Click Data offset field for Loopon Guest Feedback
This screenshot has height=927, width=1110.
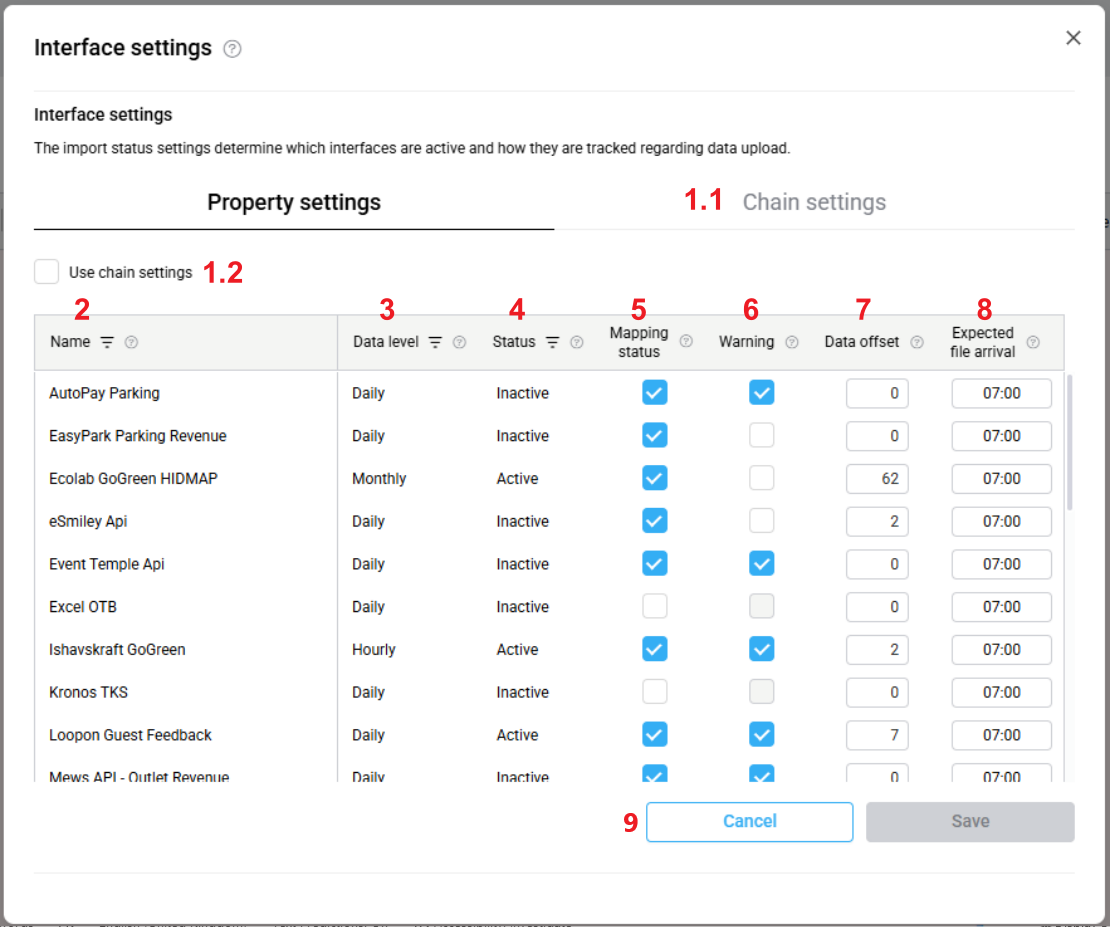877,735
